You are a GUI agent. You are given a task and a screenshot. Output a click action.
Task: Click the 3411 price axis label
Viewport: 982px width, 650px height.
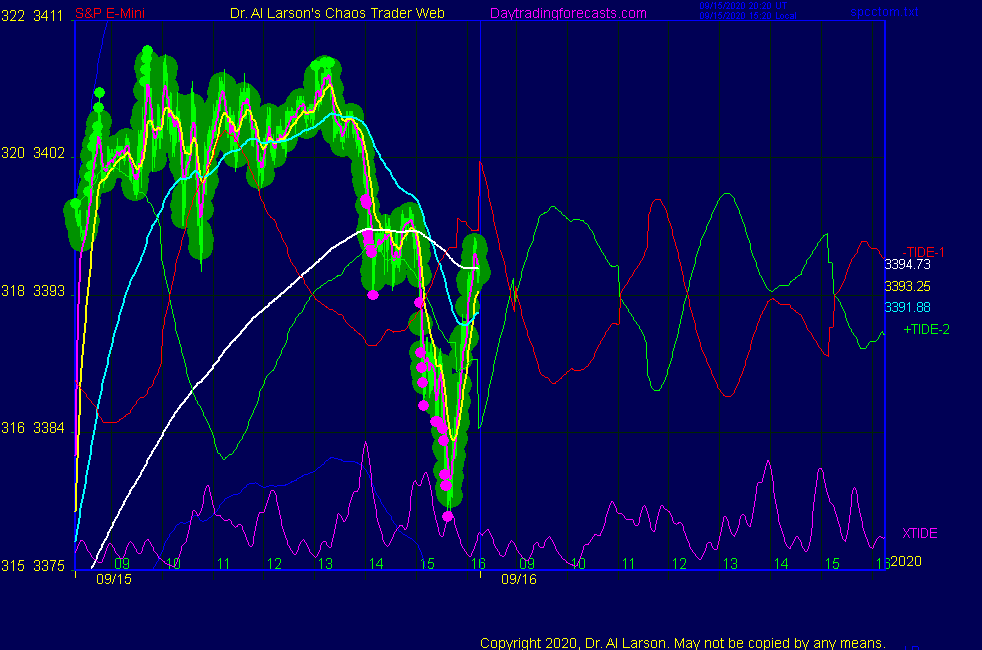click(x=48, y=15)
